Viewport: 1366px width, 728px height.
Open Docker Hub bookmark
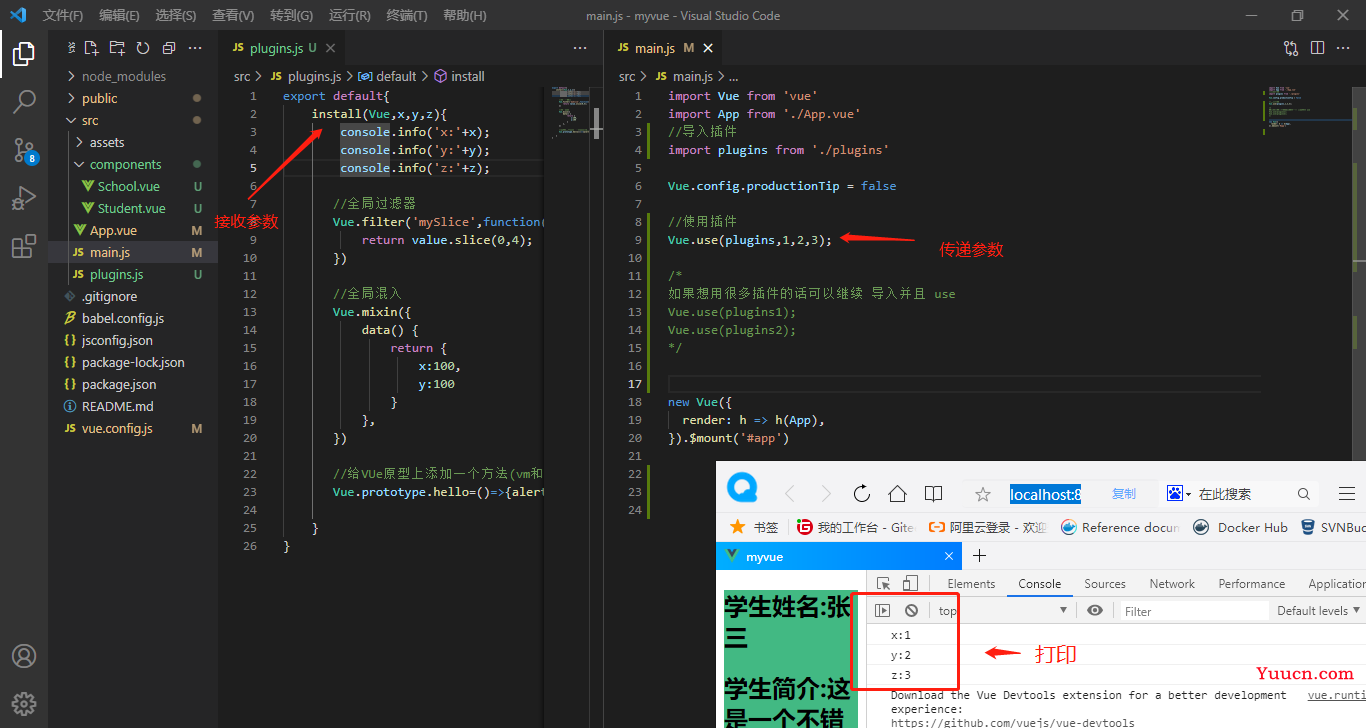coord(1240,527)
